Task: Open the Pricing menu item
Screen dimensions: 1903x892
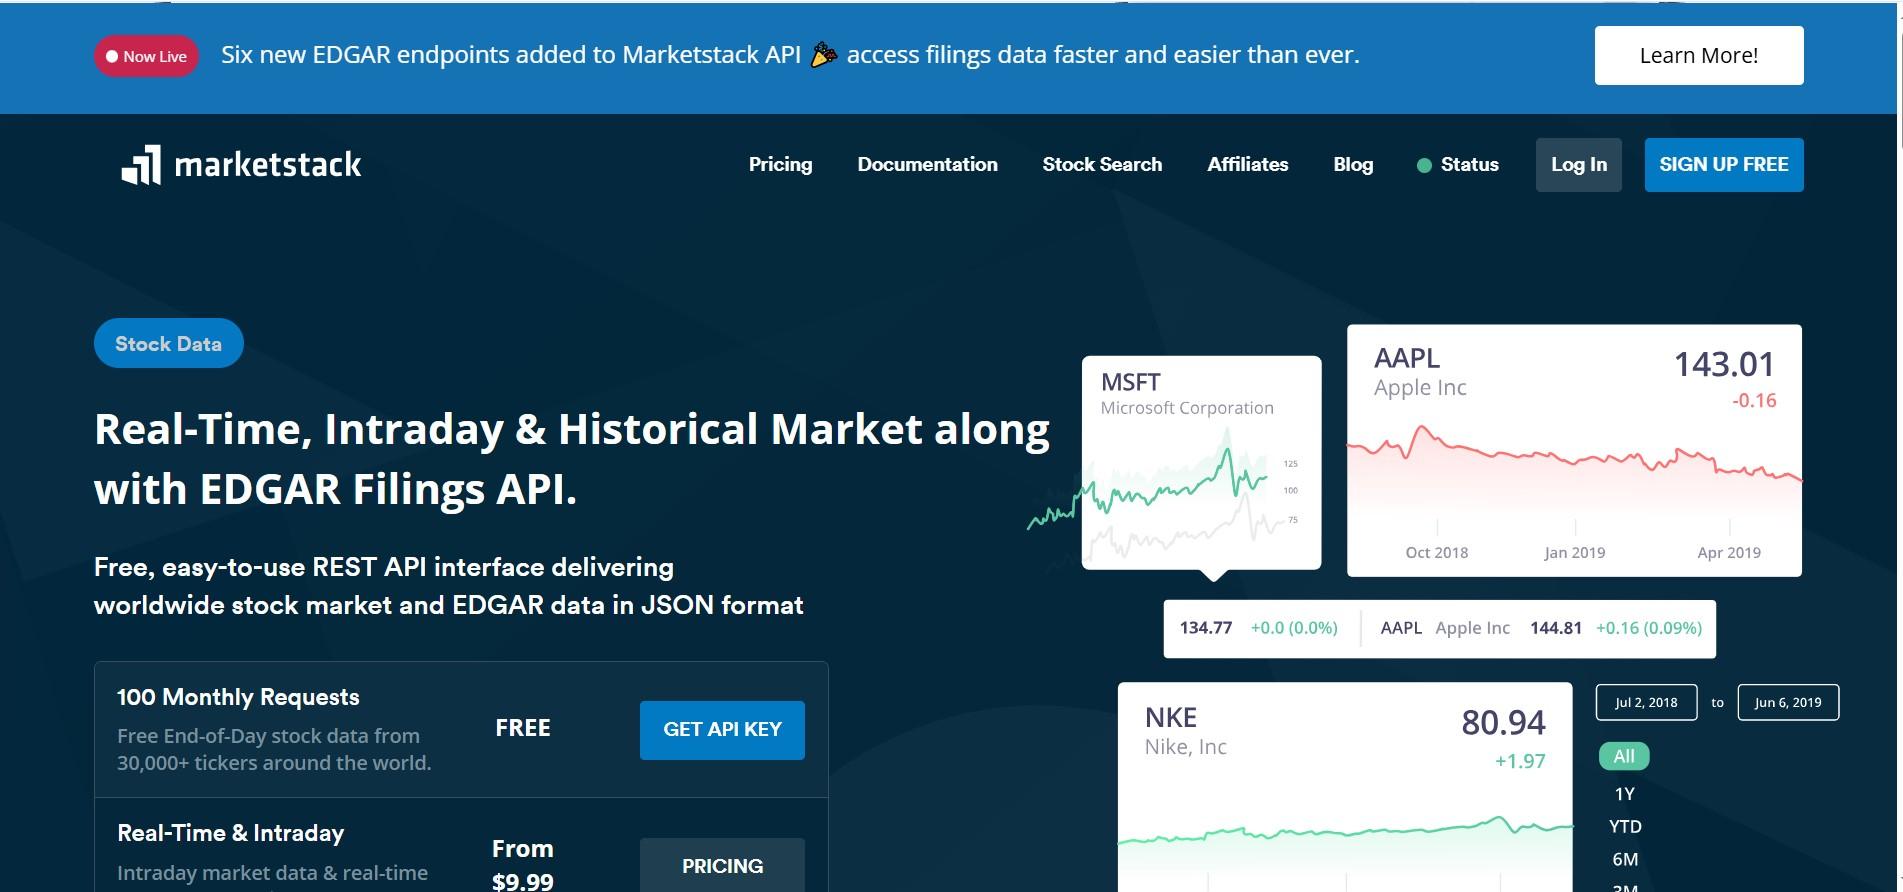Action: coord(780,165)
